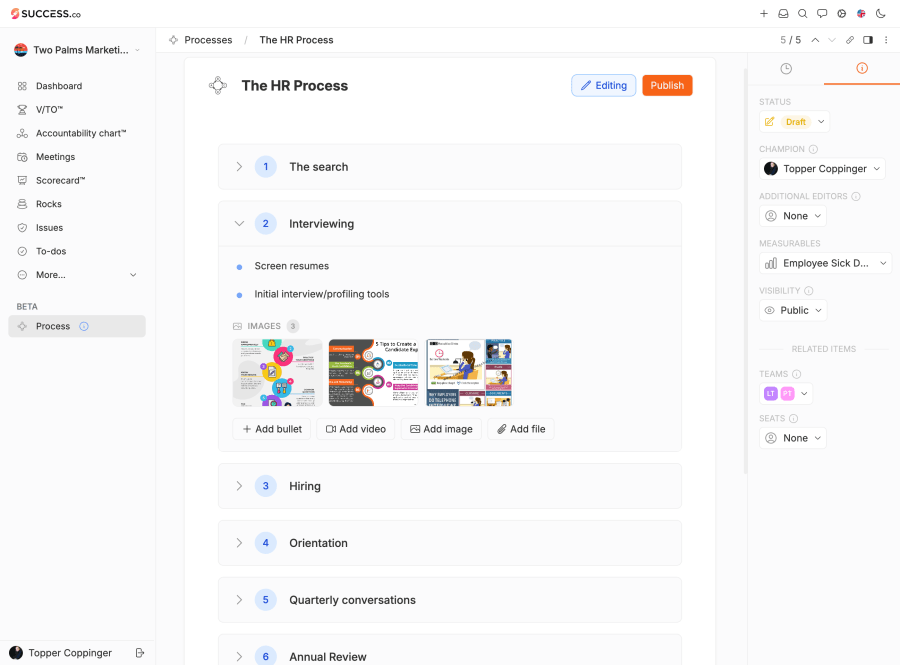Viewport: 900px width, 665px height.
Task: Select the 'Screen resumes' bullet text
Action: point(292,266)
